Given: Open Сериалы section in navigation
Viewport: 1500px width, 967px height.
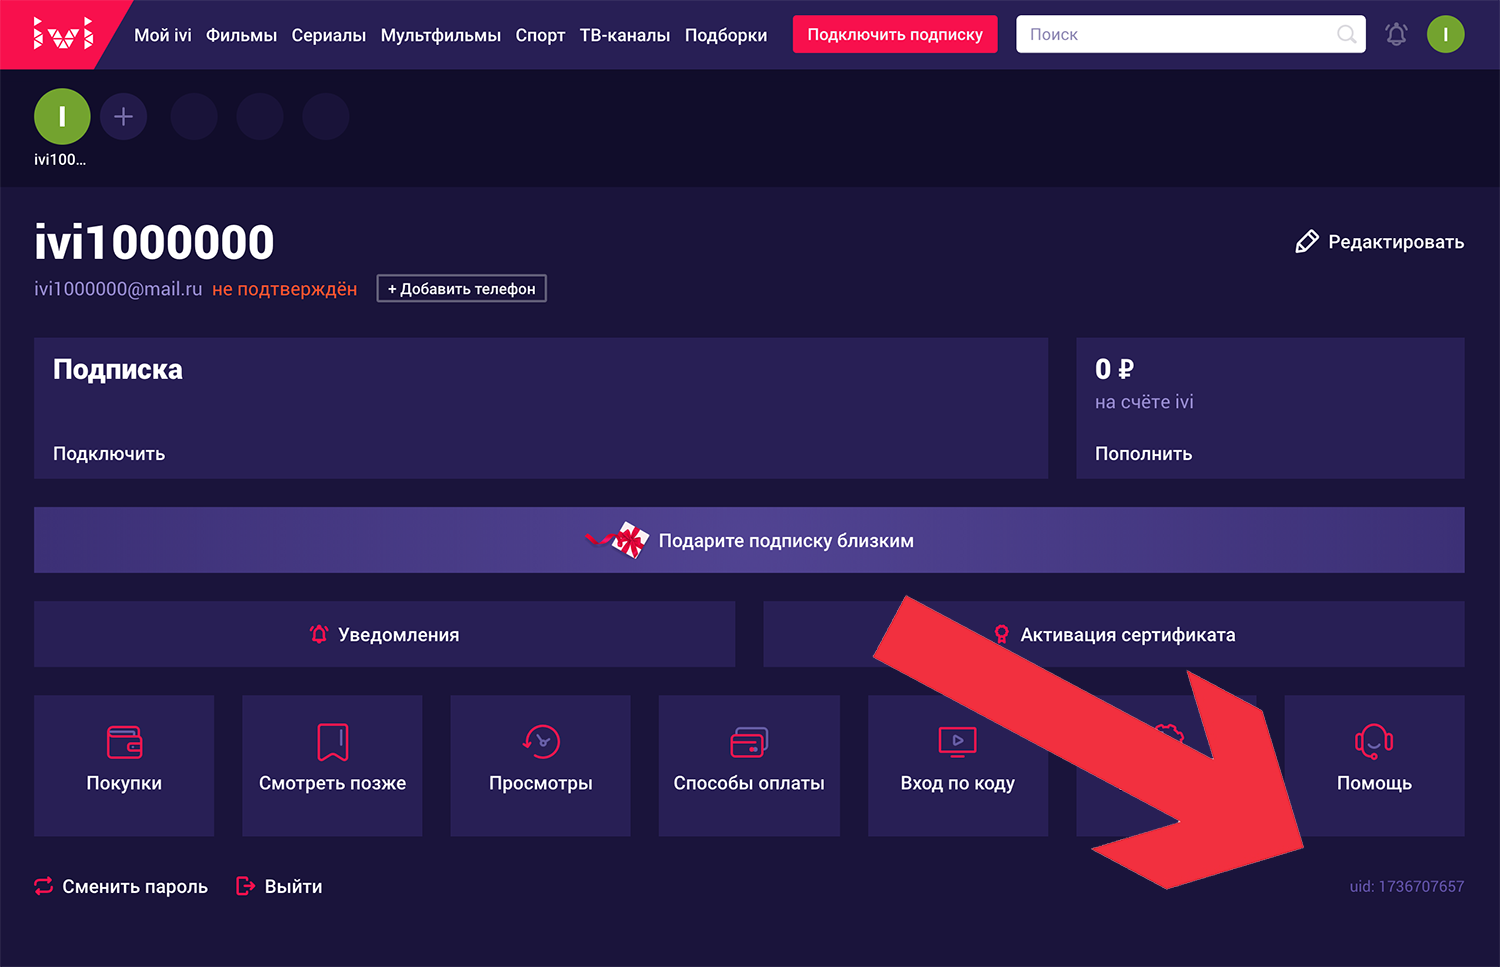Looking at the screenshot, I should 328,35.
